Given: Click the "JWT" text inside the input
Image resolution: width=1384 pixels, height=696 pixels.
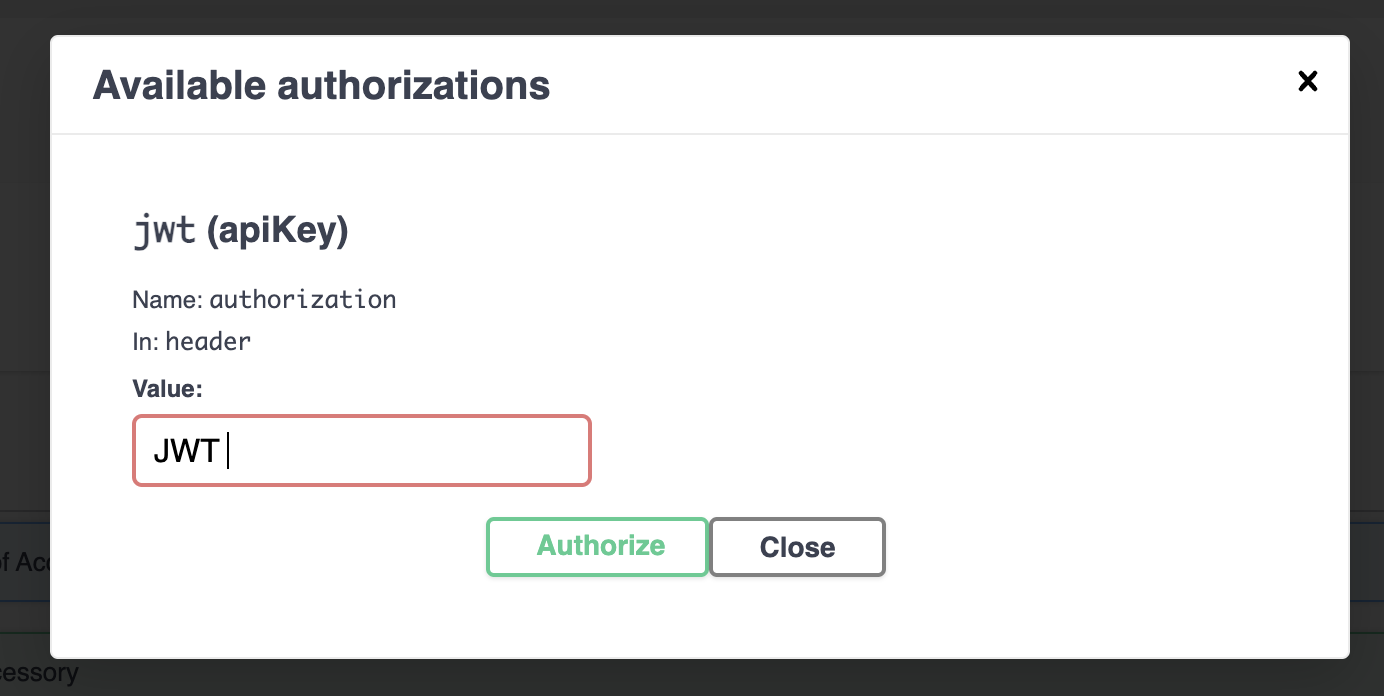Looking at the screenshot, I should point(186,451).
